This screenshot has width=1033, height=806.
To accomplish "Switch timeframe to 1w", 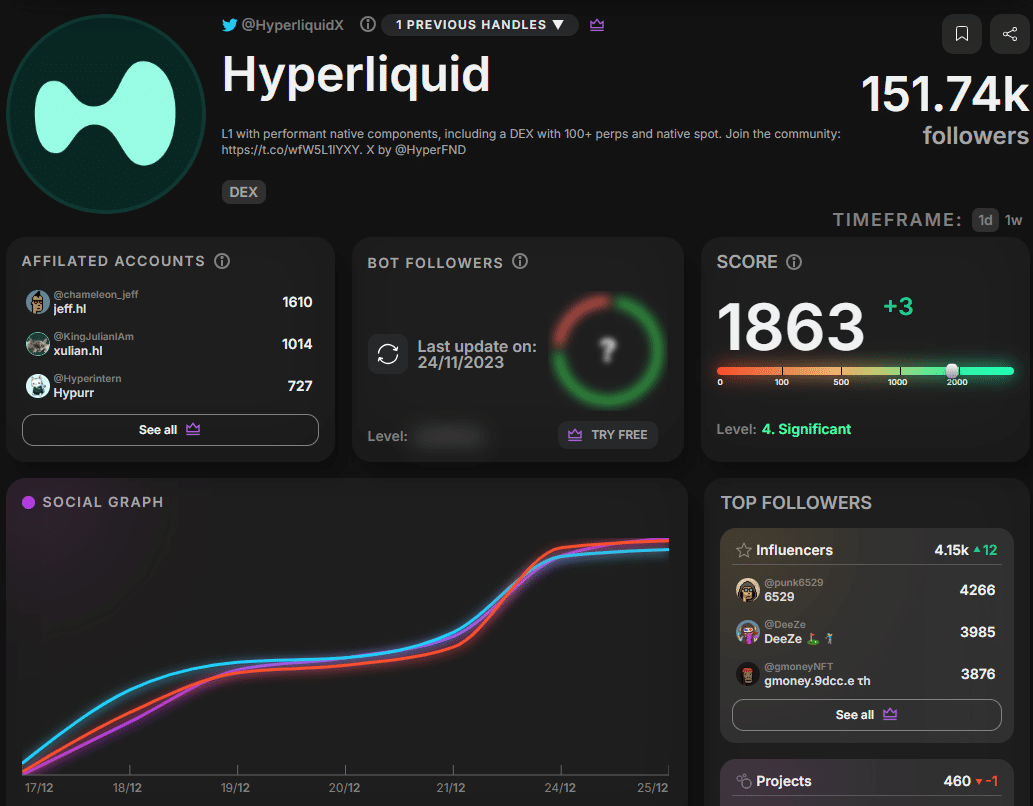I will (x=1014, y=219).
